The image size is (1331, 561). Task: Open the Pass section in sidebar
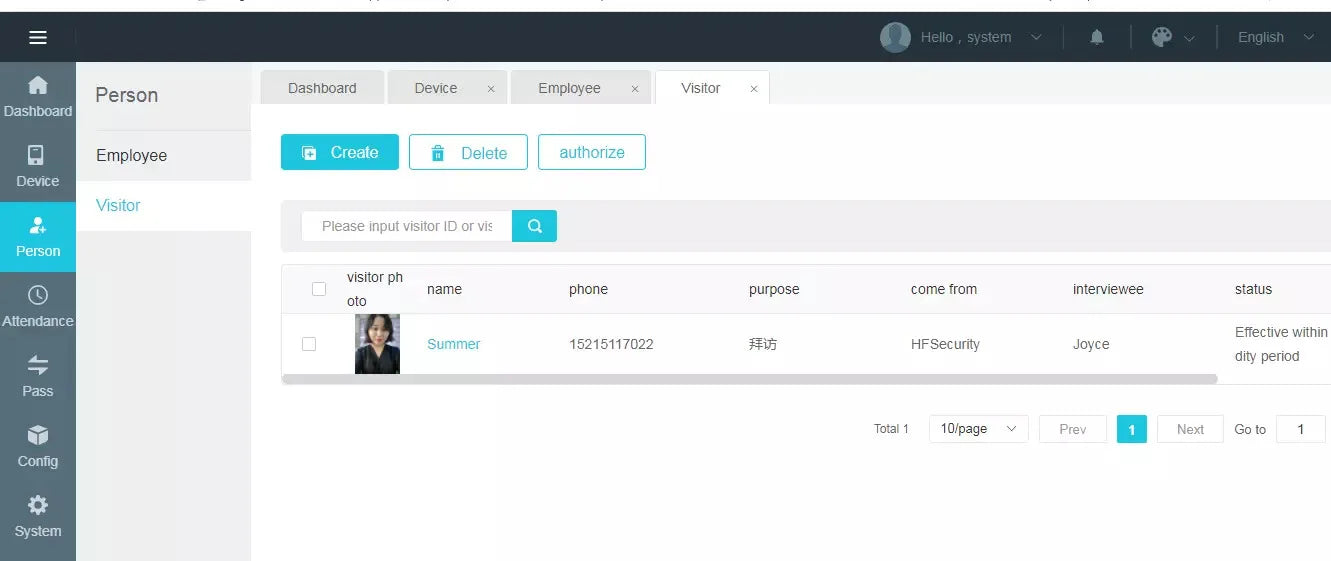[38, 376]
